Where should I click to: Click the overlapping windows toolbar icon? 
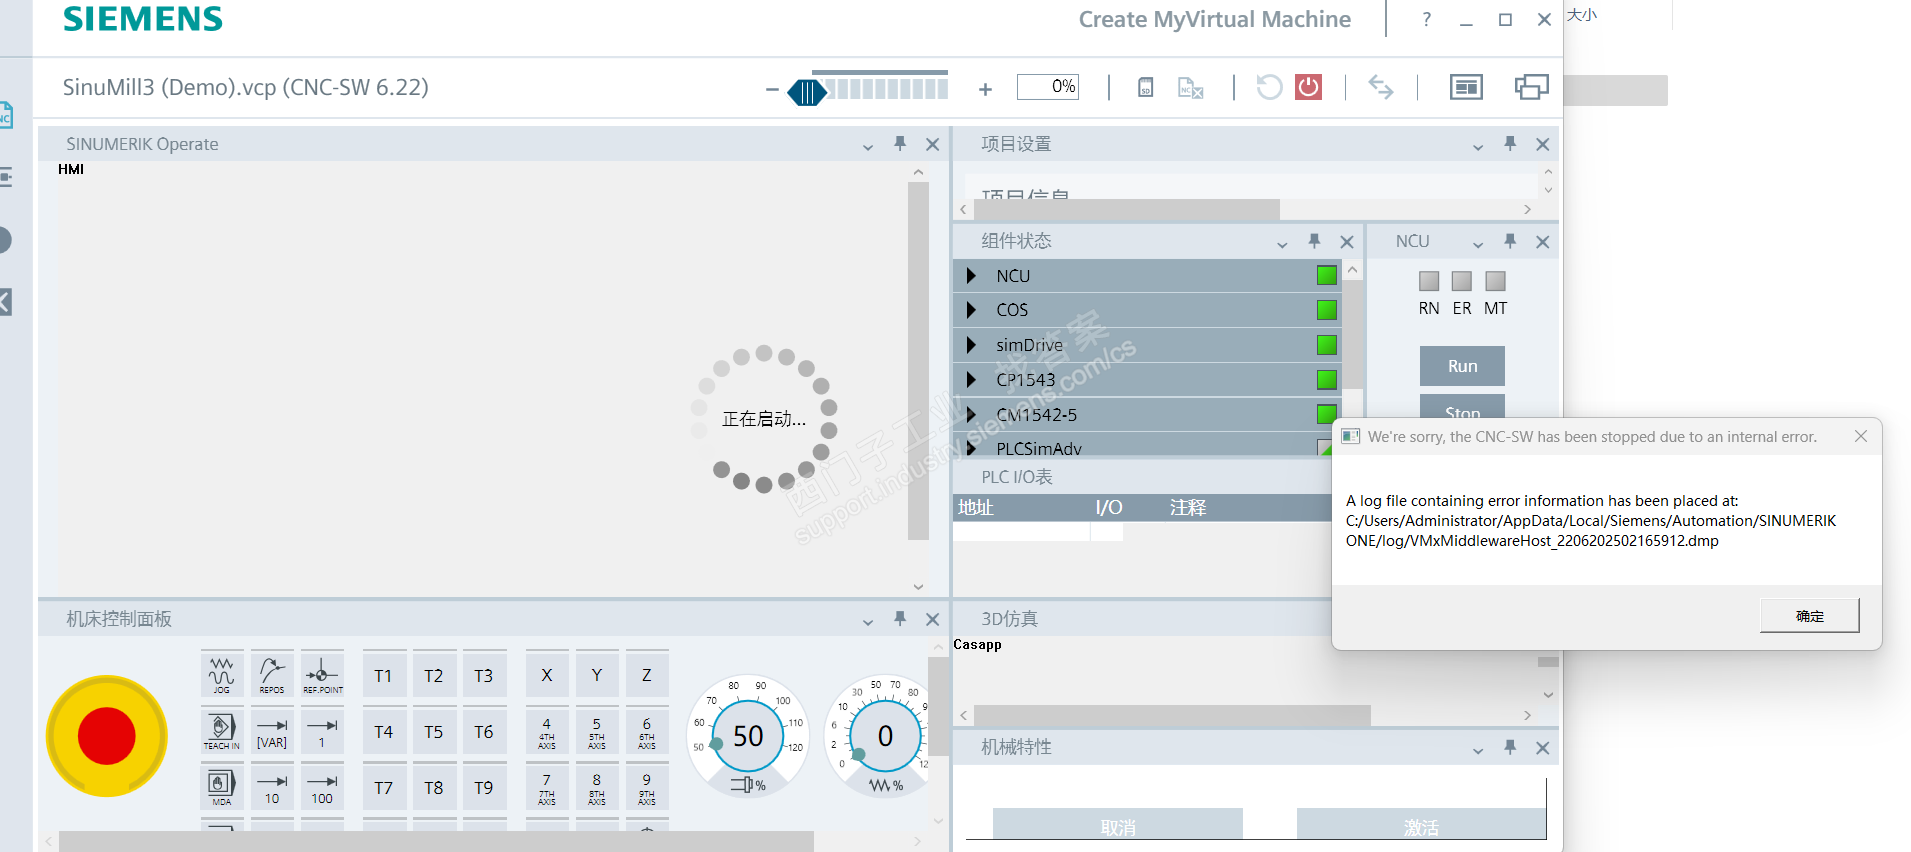(x=1531, y=87)
